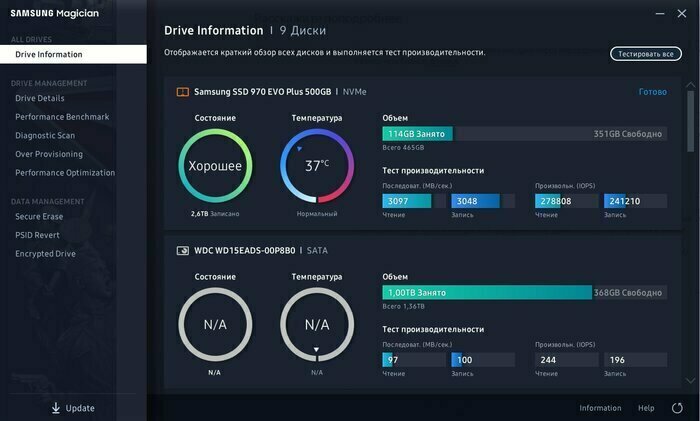
Task: Select PSID Revert item
Action: [x=38, y=235]
